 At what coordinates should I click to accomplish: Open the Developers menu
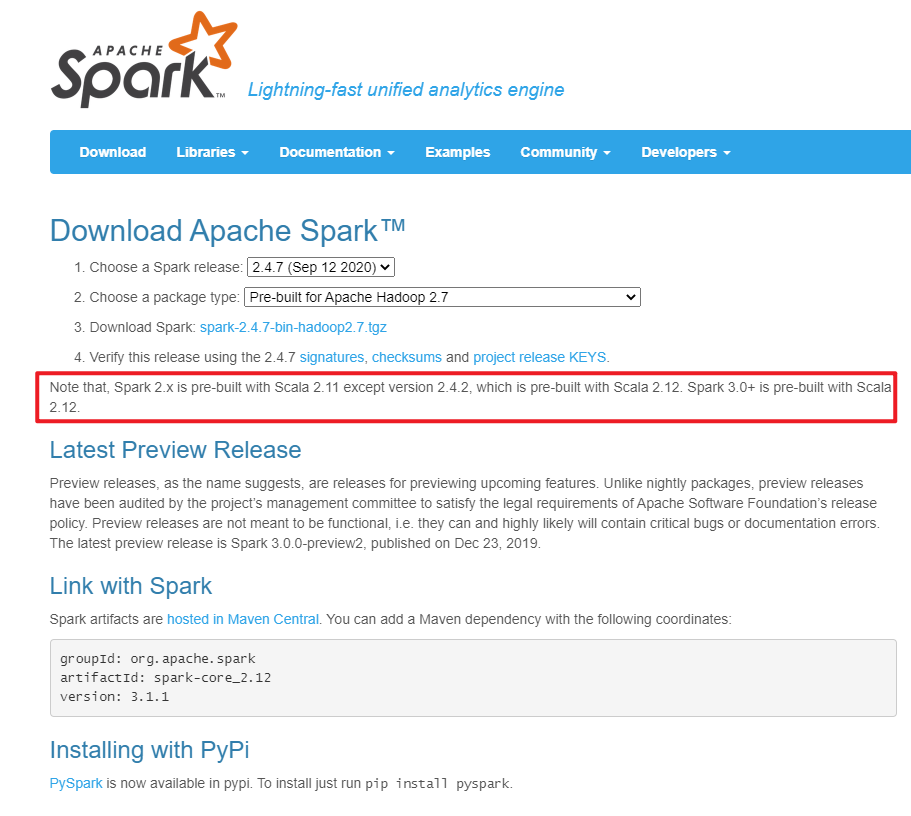coord(686,152)
